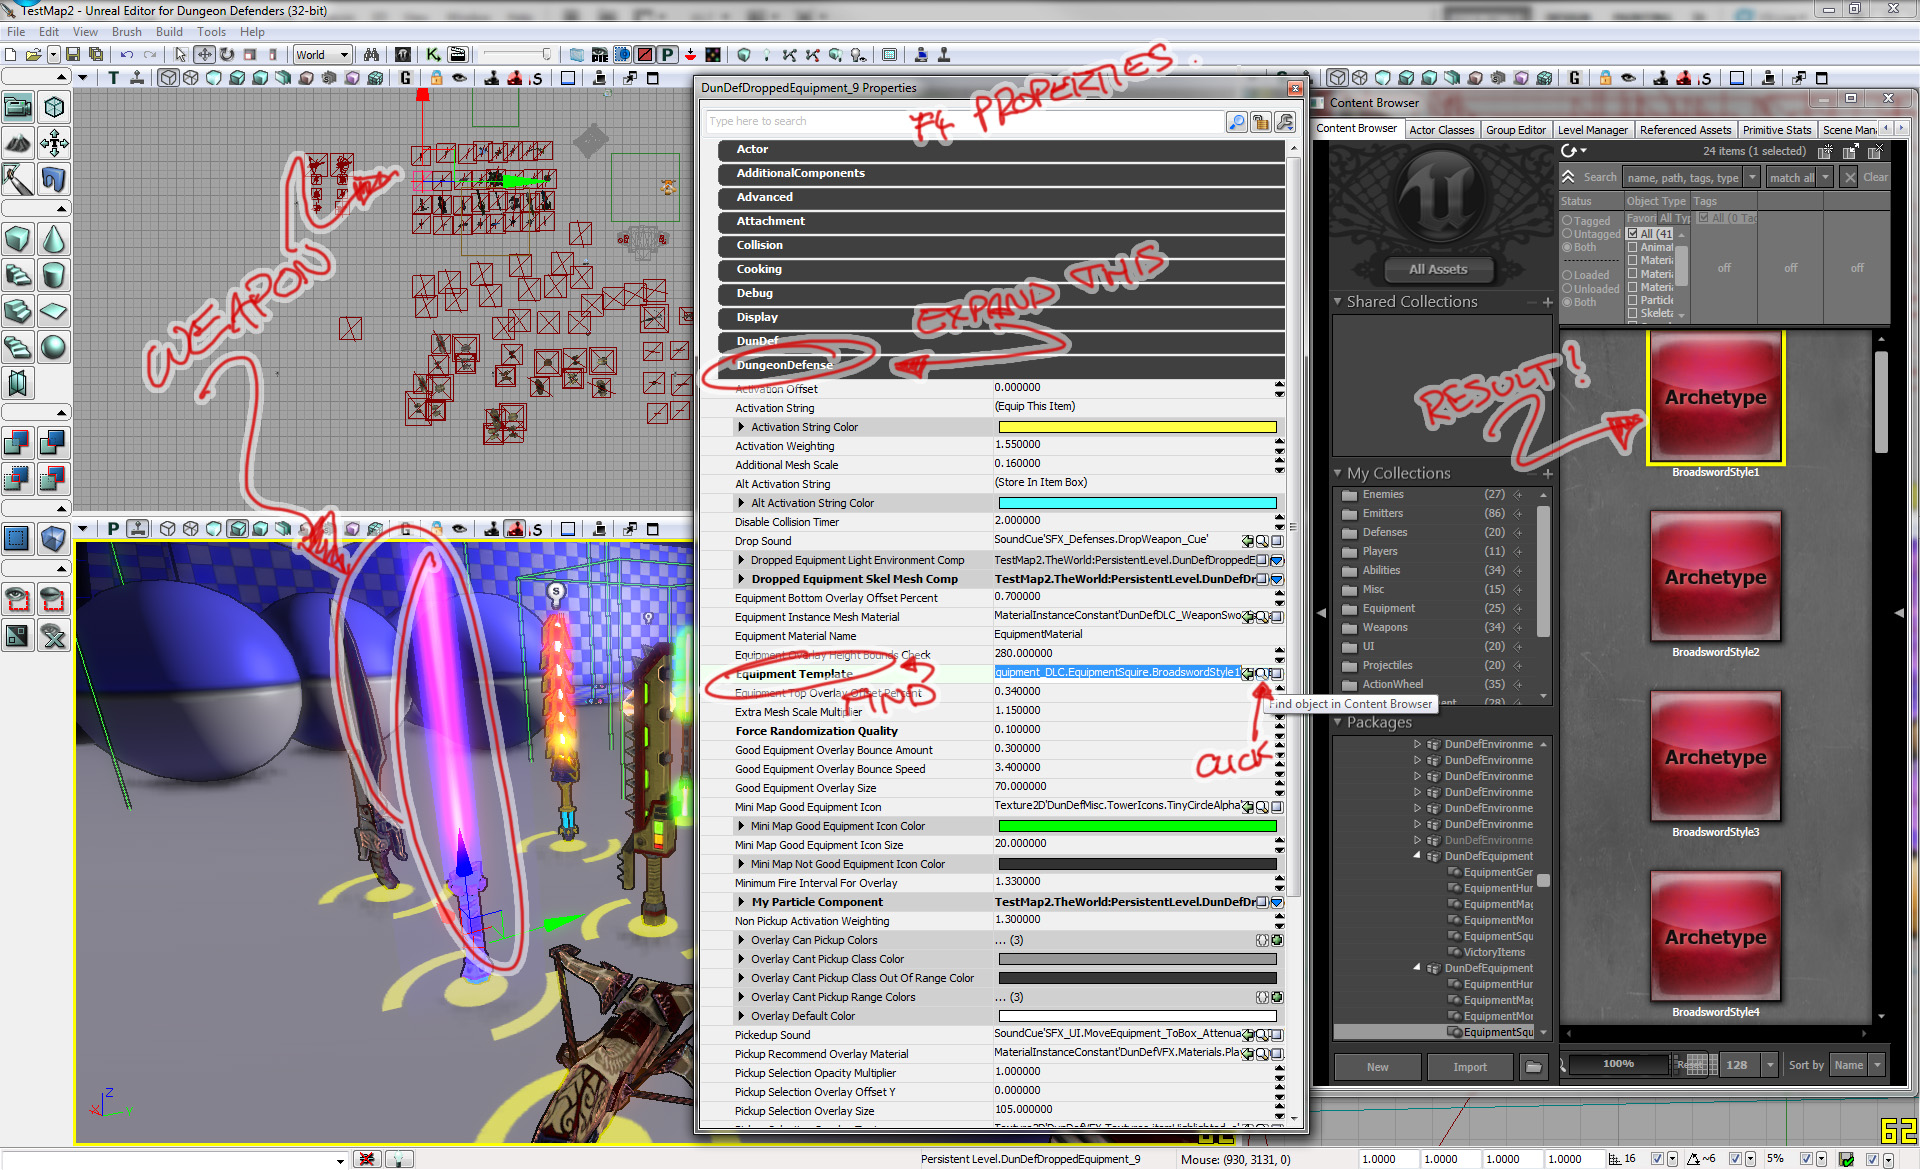Viewport: 1920px width, 1170px height.
Task: Select the BroadswordStyle2 archetype thumbnail
Action: click(x=1715, y=577)
